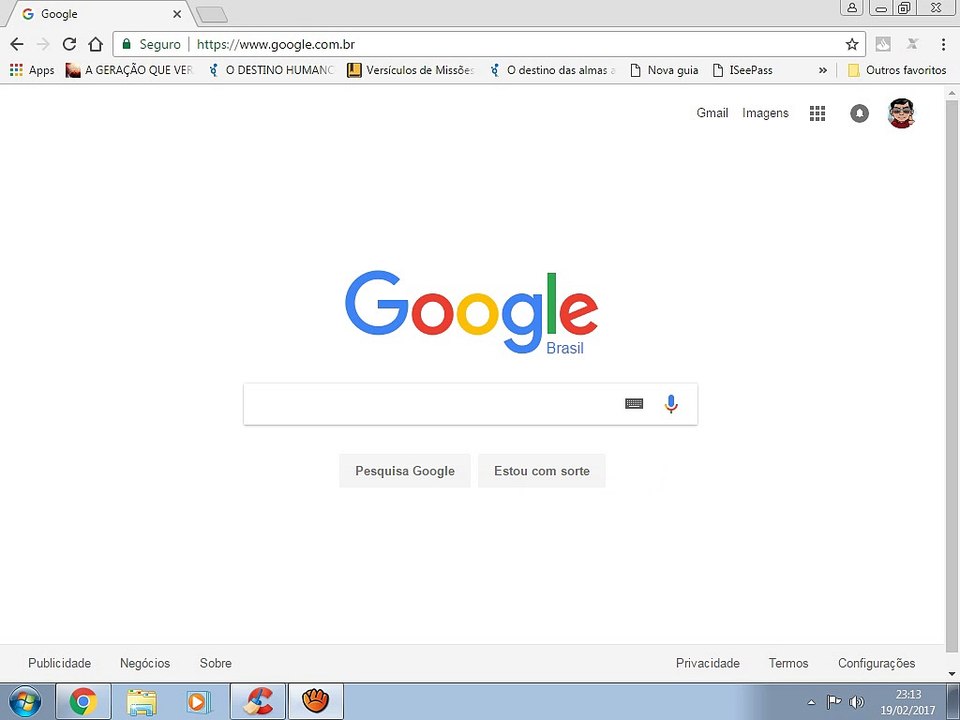This screenshot has height=720, width=960.
Task: Click the extension icon next to the star
Action: (x=882, y=44)
